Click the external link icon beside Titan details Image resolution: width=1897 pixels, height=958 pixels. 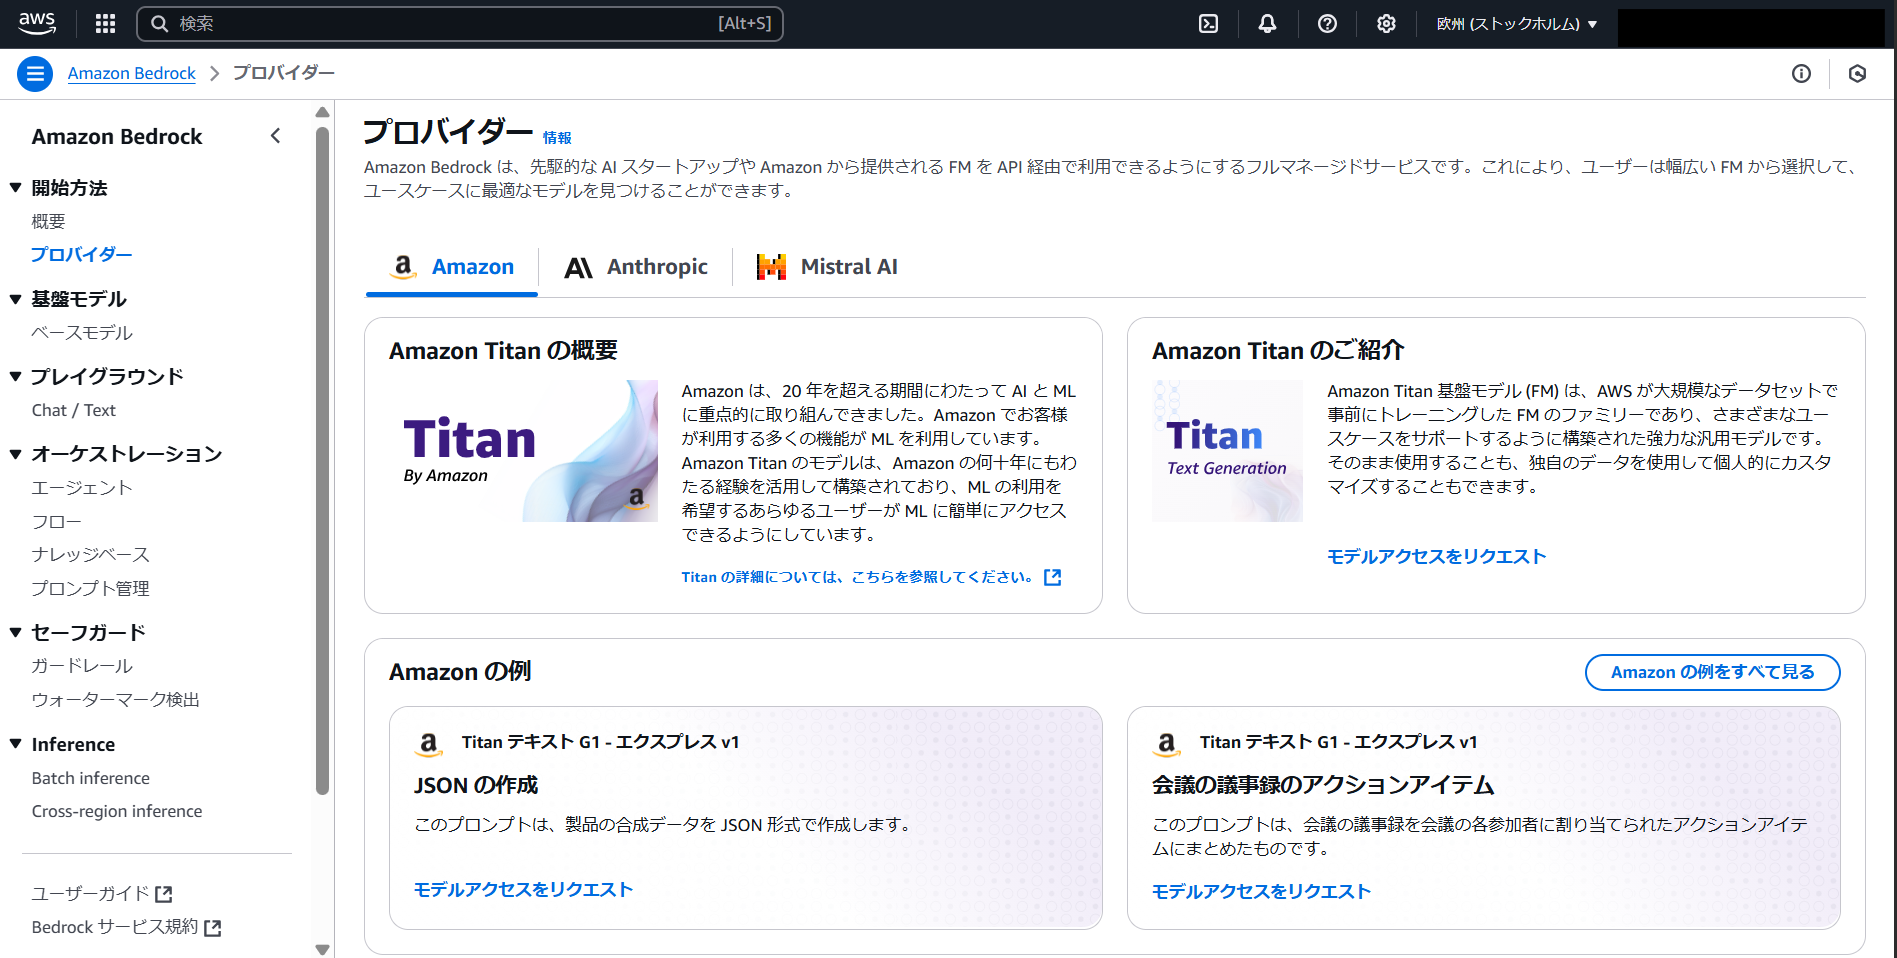tap(1052, 577)
